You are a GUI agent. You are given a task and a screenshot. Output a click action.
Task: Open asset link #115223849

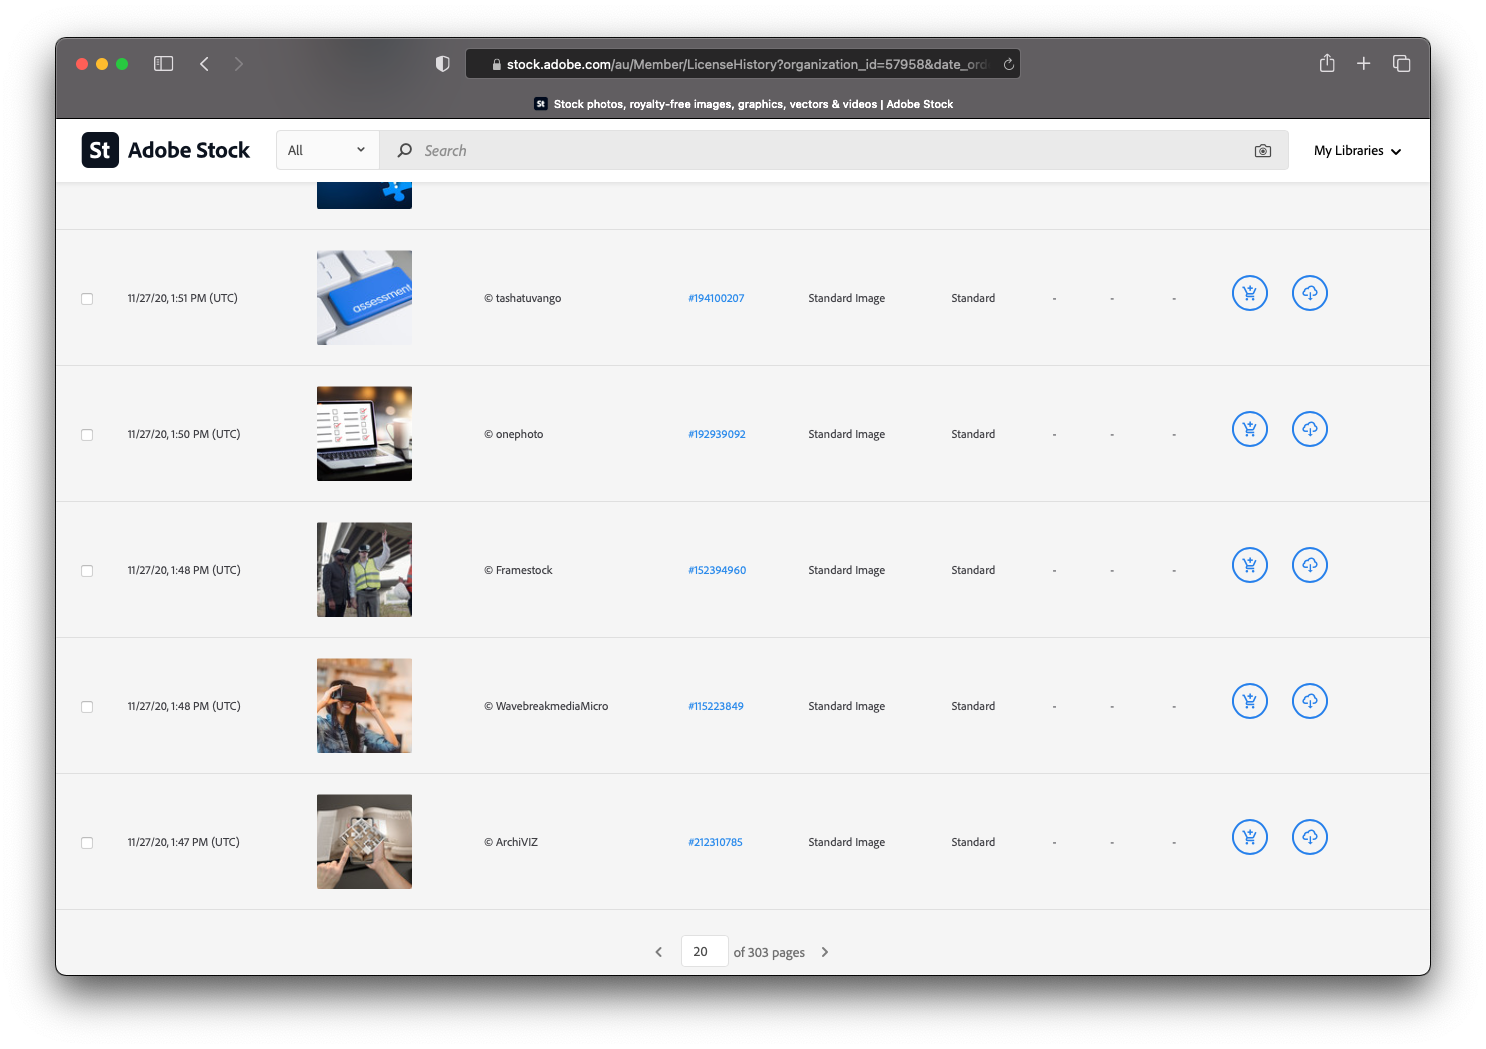716,706
